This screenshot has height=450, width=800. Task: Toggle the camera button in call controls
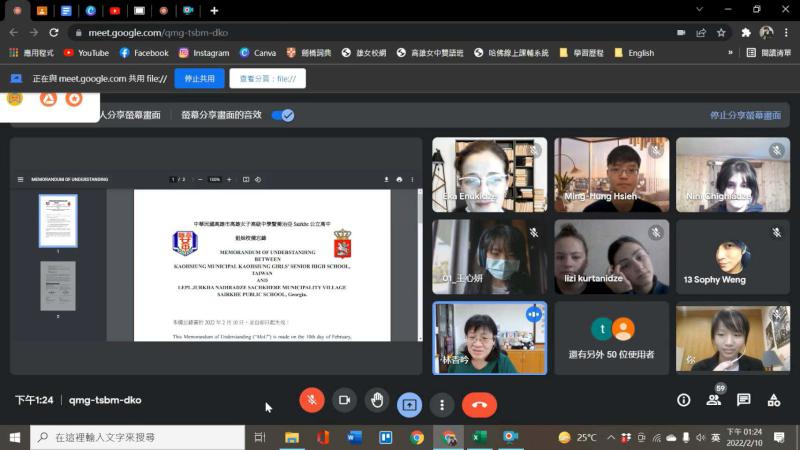pyautogui.click(x=344, y=400)
